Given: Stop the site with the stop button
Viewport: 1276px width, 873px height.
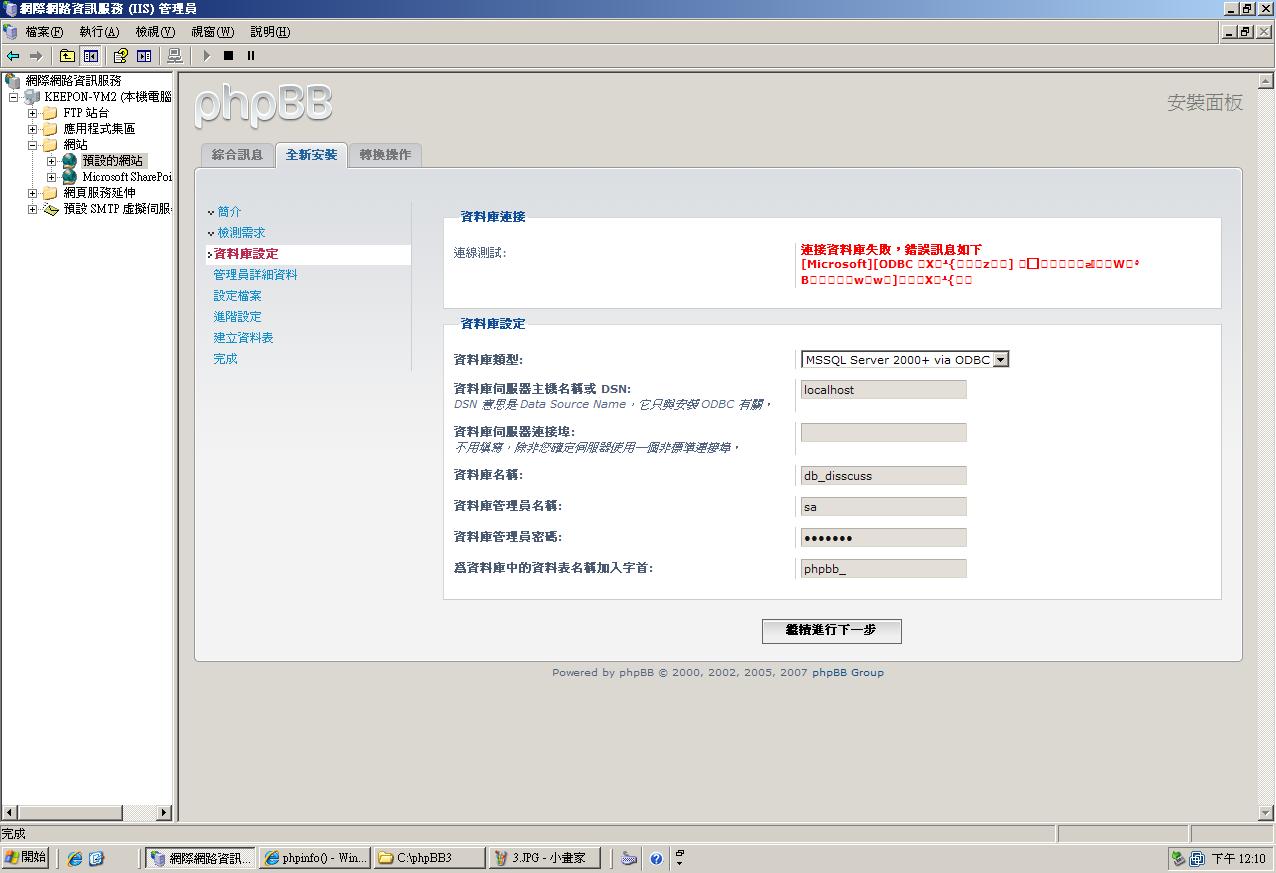Looking at the screenshot, I should pos(228,56).
